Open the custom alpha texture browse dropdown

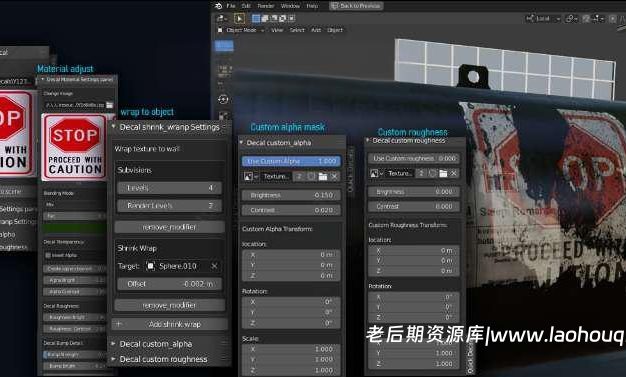click(x=251, y=177)
